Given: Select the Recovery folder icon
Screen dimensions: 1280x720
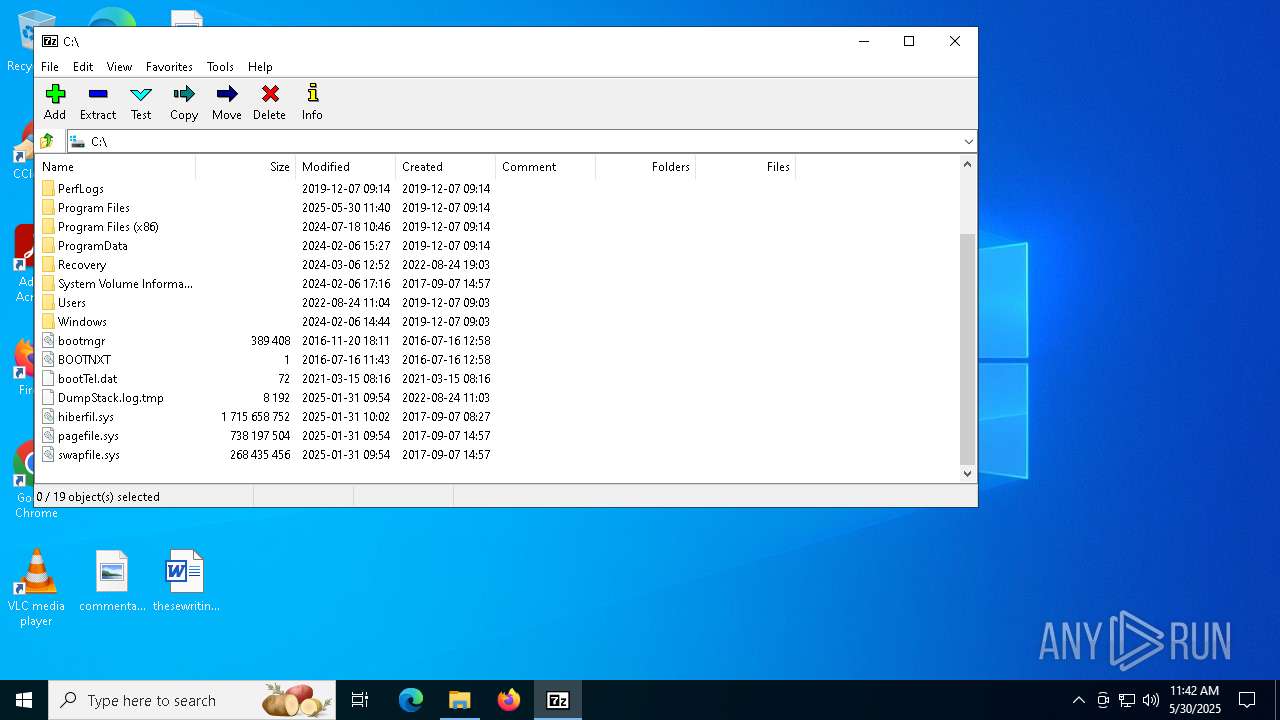Looking at the screenshot, I should click(48, 264).
